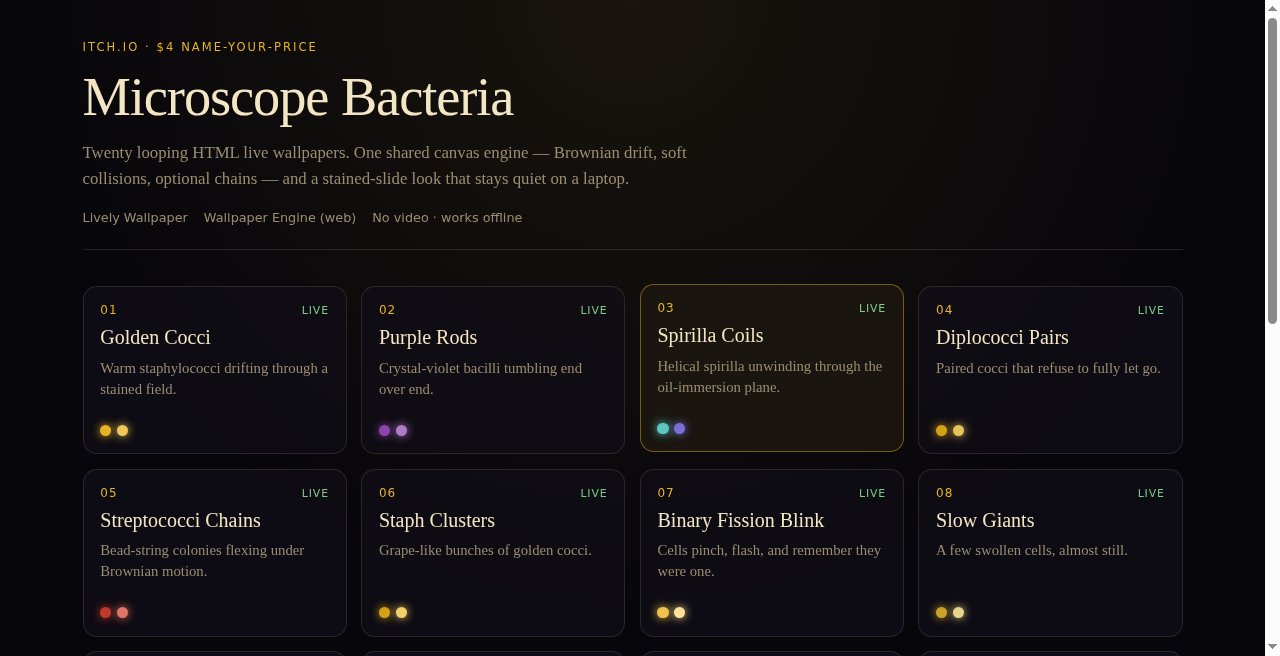Open Diplococci Pairs wallpaper title

[x=1002, y=337]
